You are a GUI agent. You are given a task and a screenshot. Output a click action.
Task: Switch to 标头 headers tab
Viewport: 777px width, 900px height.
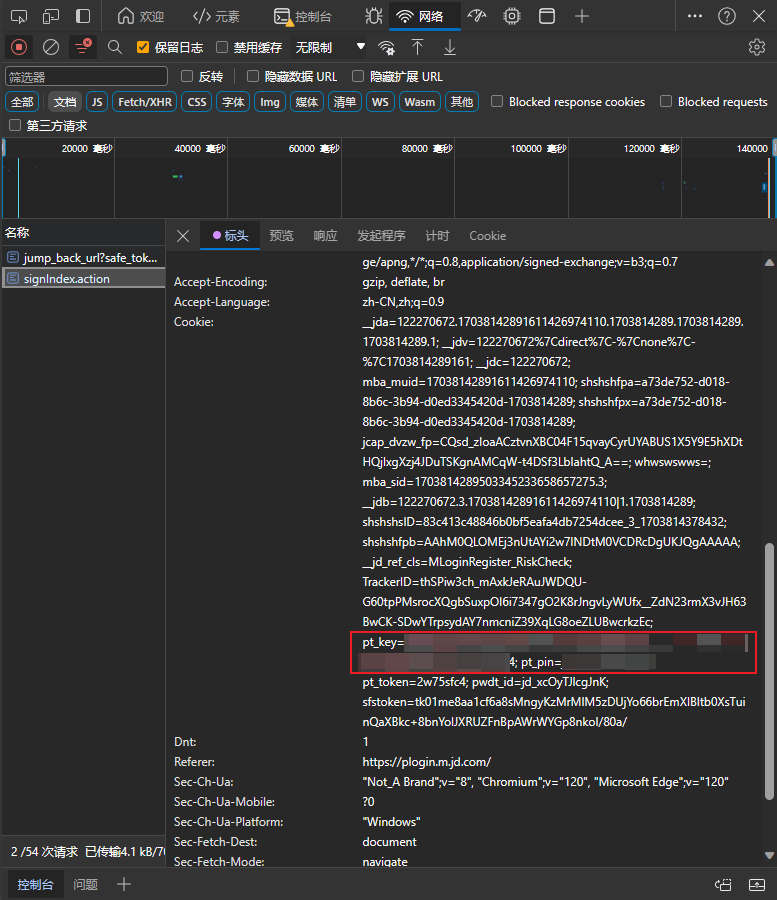click(230, 236)
